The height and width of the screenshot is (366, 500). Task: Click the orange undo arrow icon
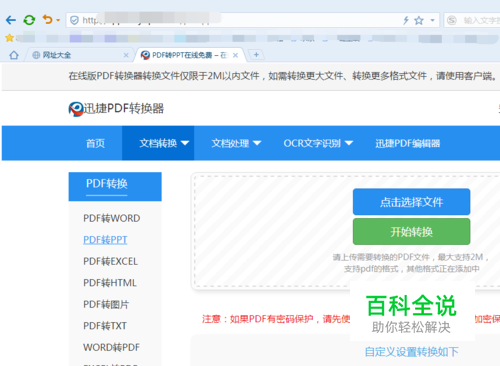point(48,20)
